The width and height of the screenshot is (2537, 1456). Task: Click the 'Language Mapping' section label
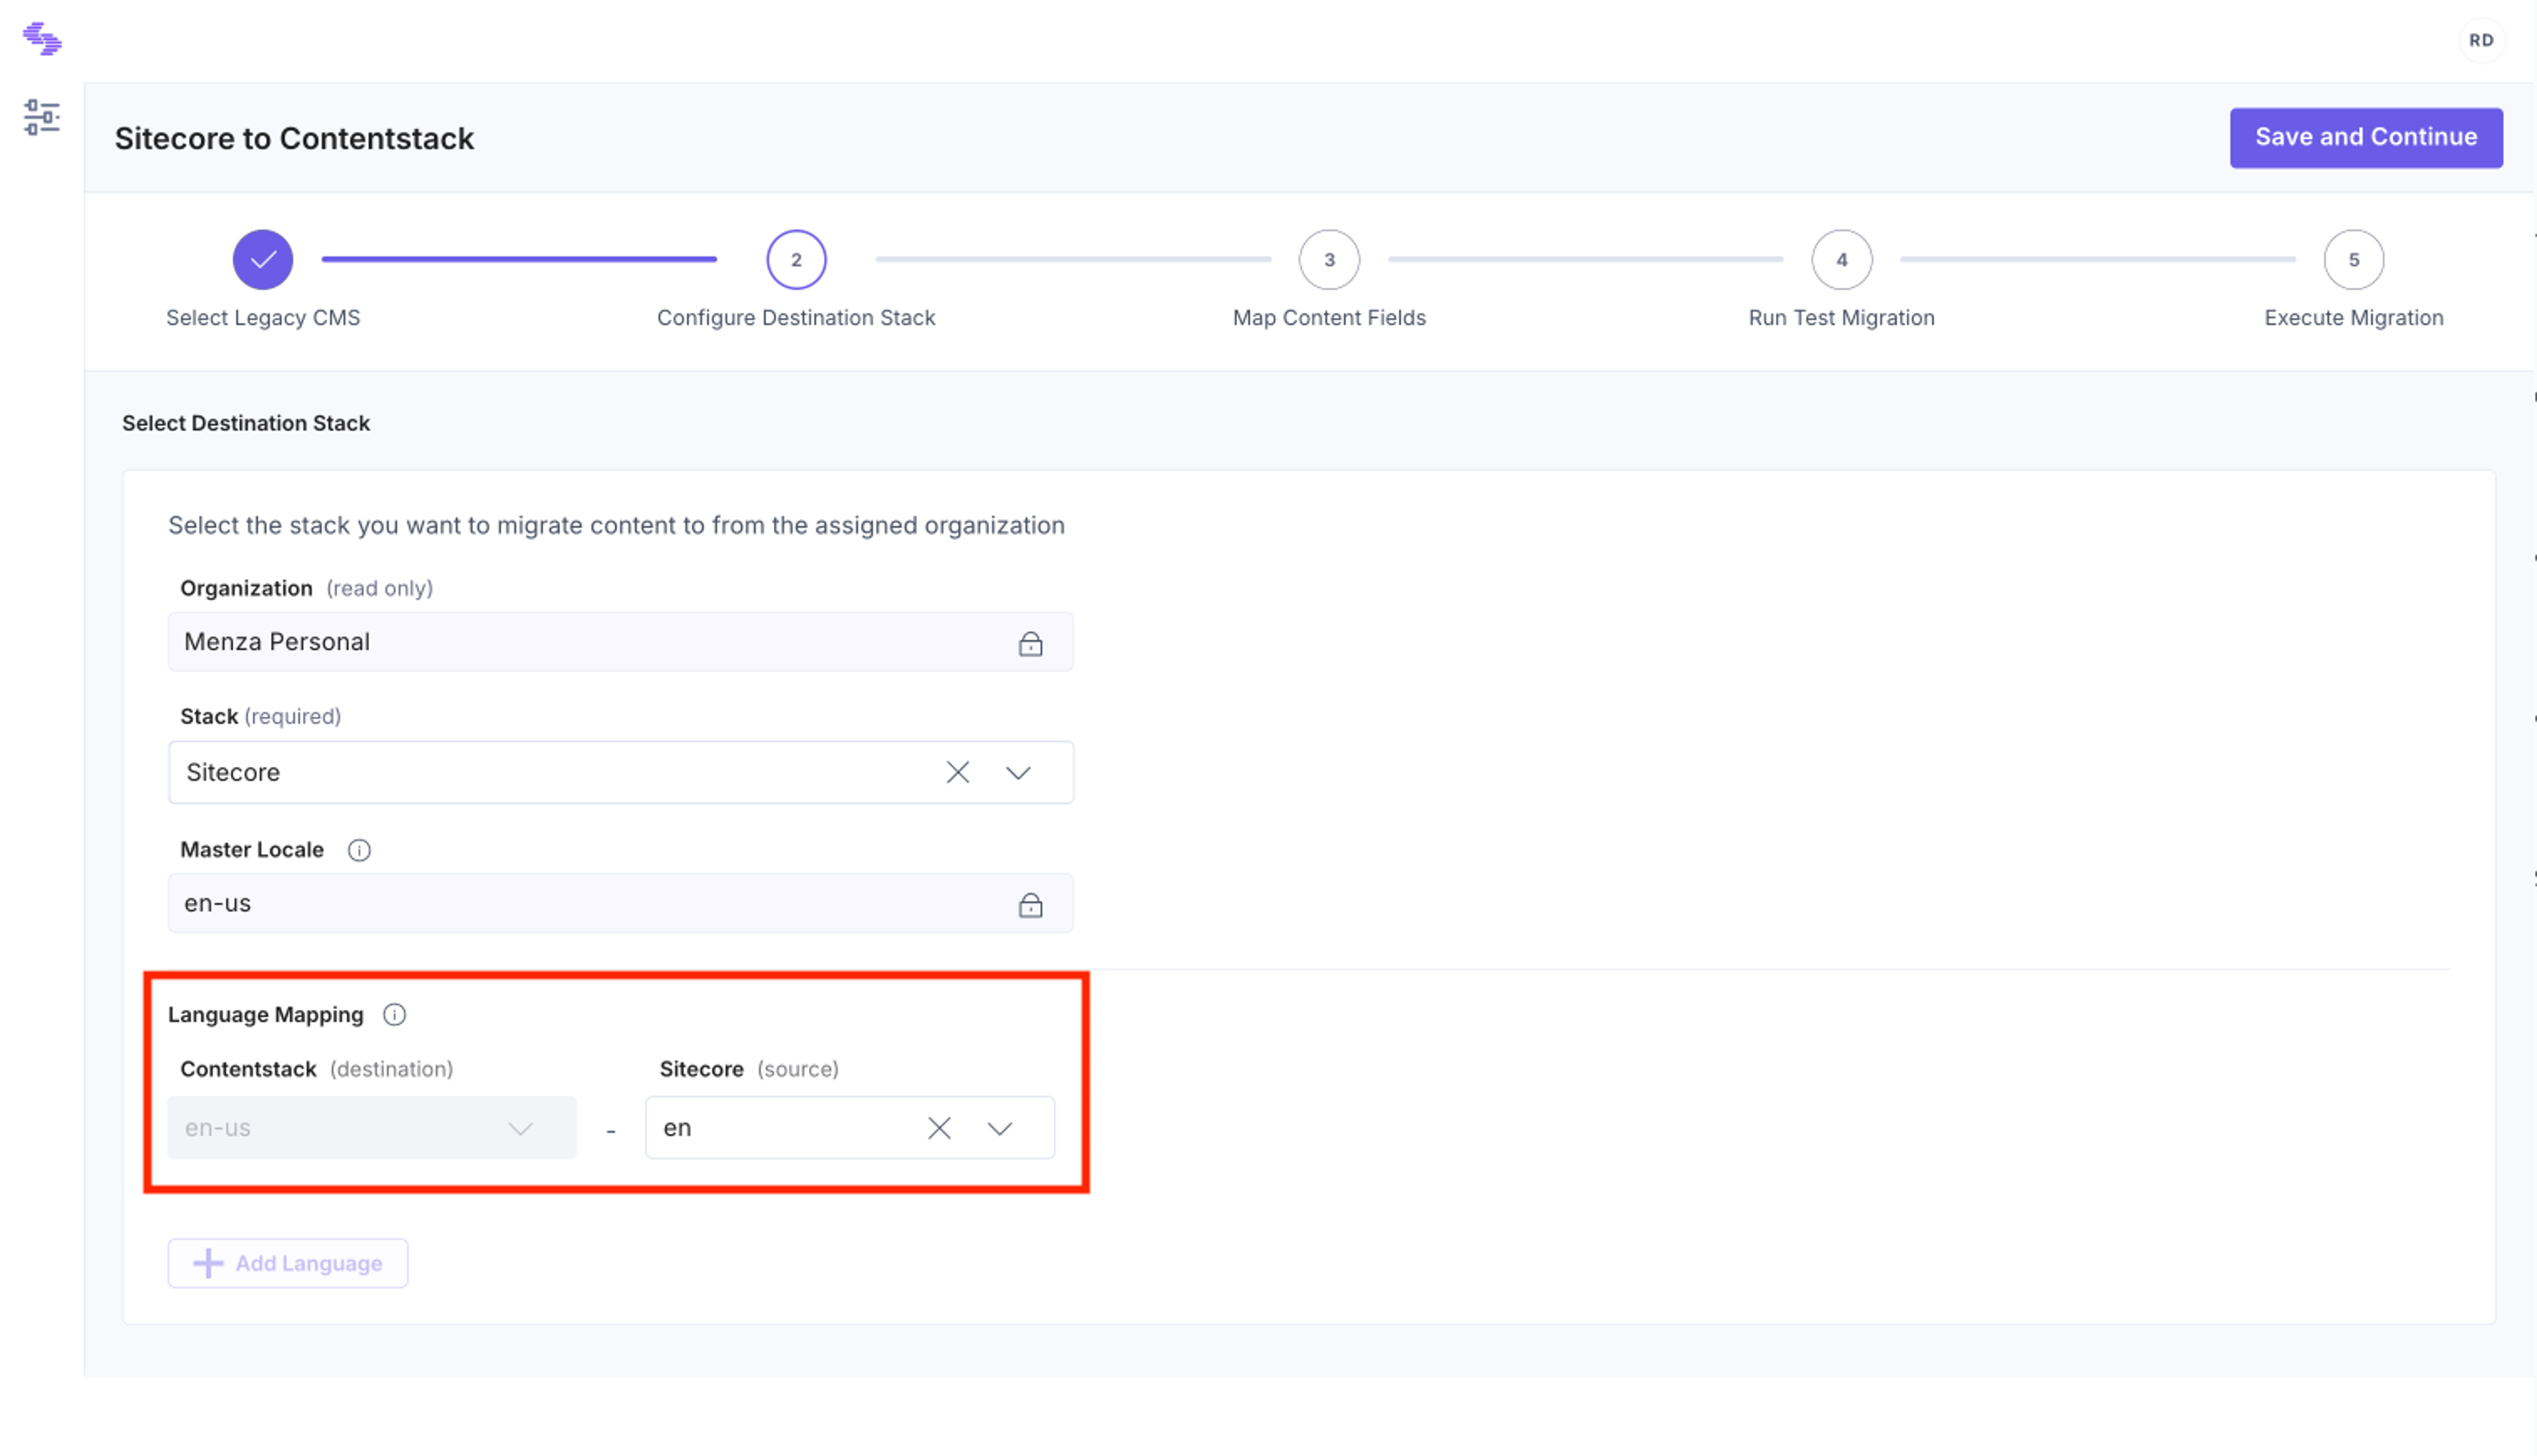(266, 1015)
